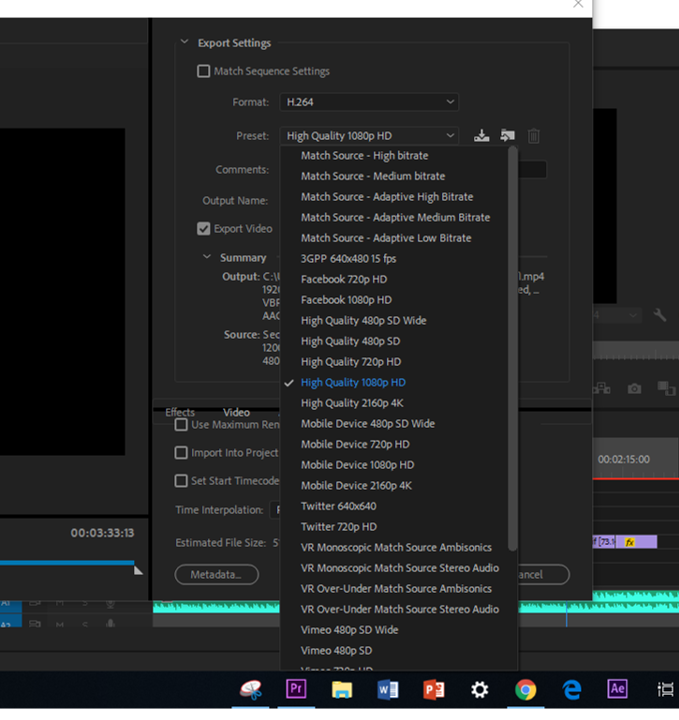Viewport: 679px width, 720px height.
Task: Click the export frame camera icon
Action: click(634, 389)
